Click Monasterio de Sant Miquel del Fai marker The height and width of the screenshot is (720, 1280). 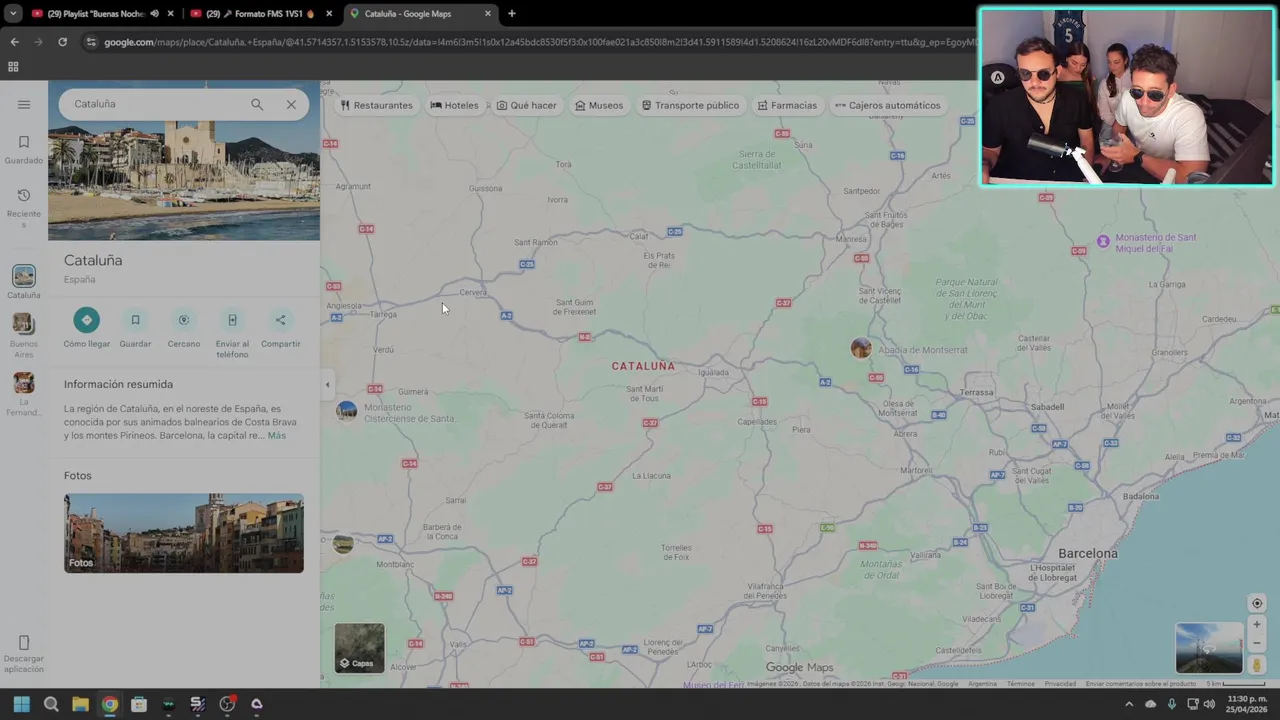pos(1103,241)
